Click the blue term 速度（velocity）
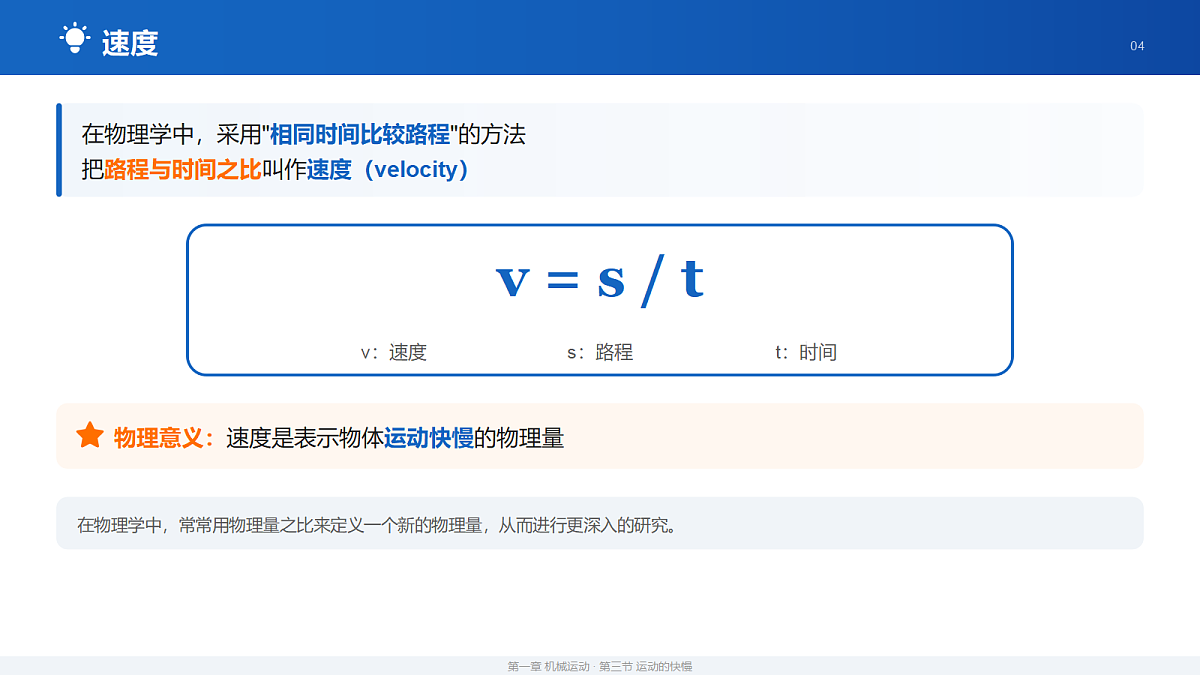 (393, 170)
